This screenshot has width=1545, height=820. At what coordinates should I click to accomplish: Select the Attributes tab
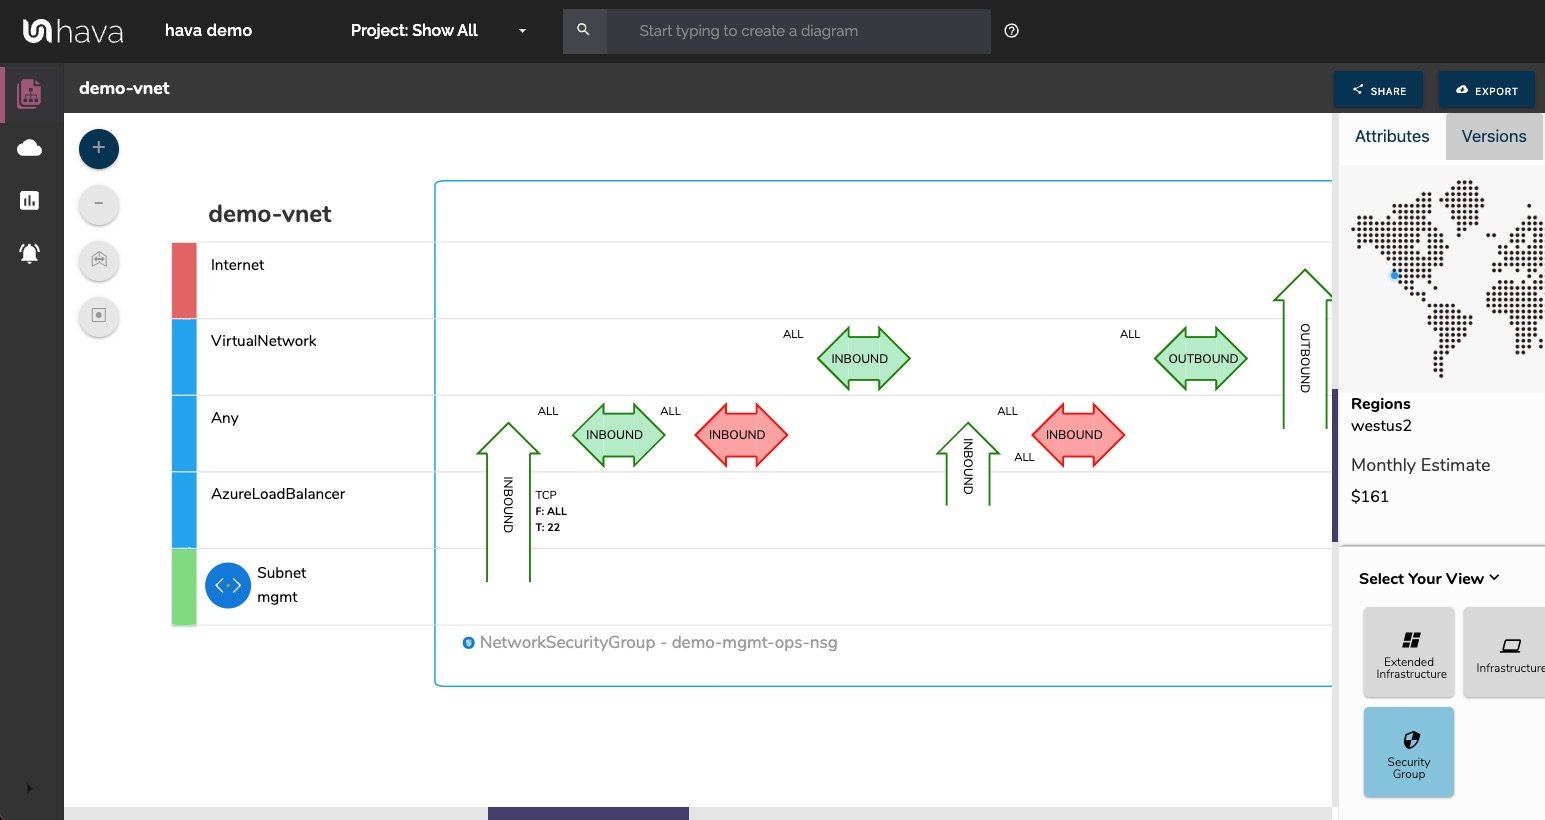pos(1391,136)
